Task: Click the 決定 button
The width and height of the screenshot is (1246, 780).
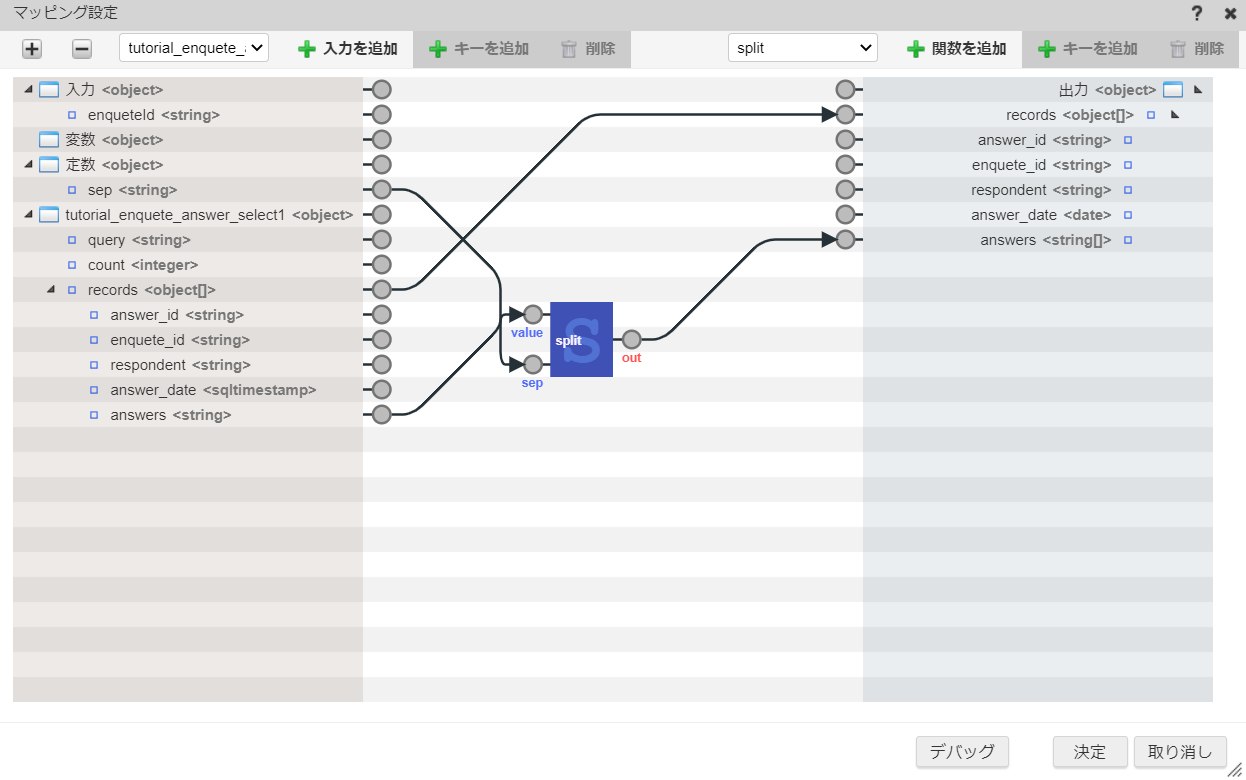Action: pyautogui.click(x=1090, y=752)
